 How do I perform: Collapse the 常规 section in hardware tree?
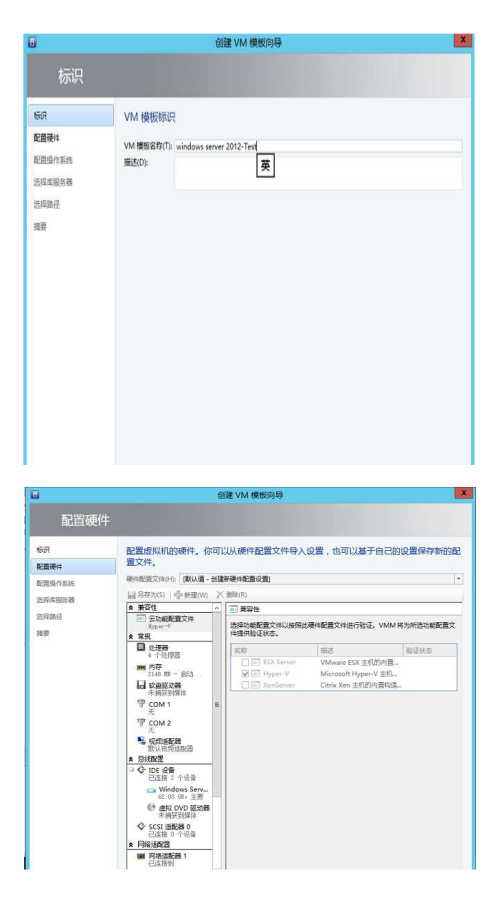click(131, 636)
